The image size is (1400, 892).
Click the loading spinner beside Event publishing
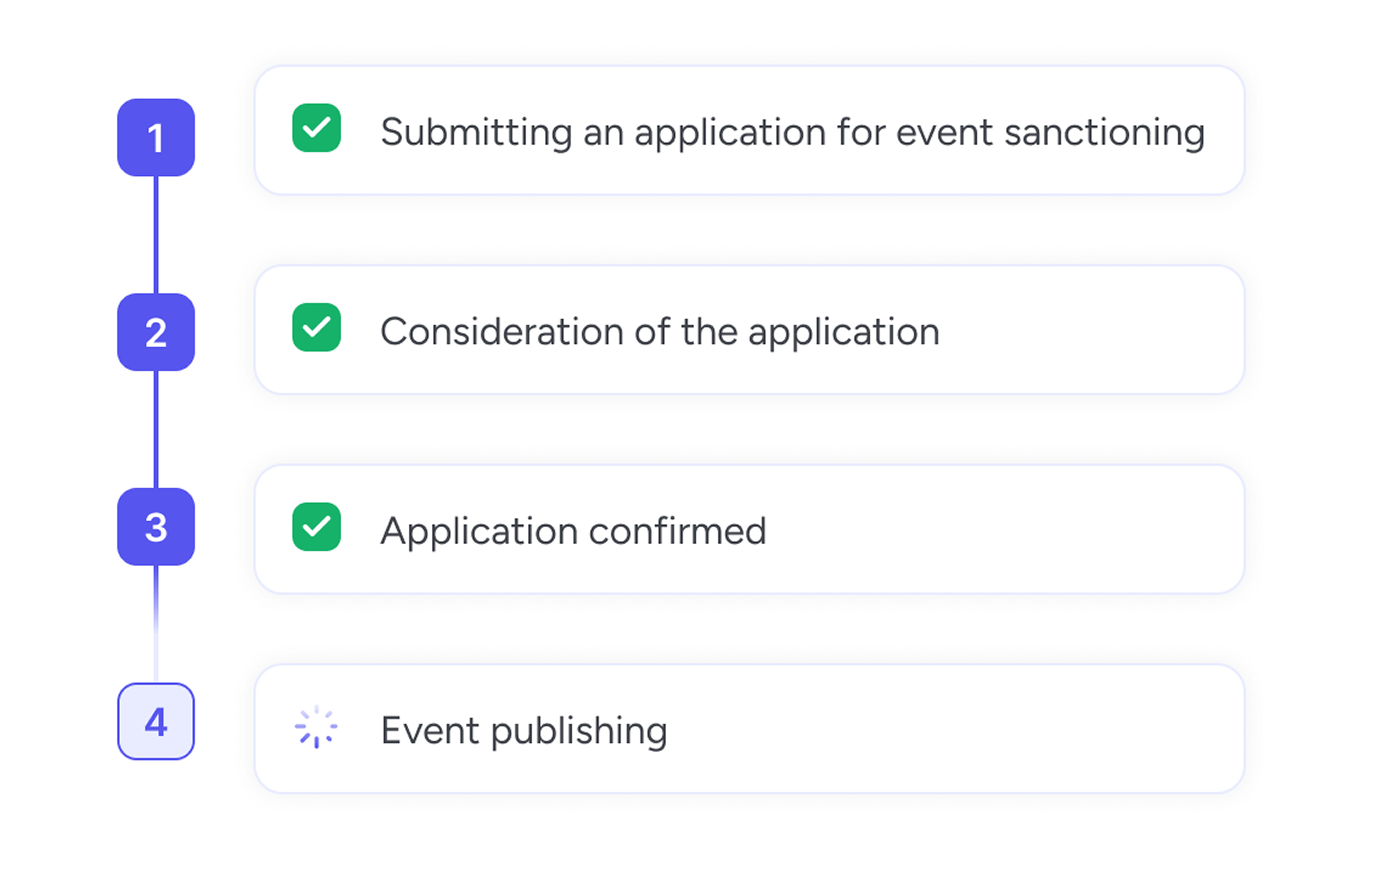tap(316, 727)
